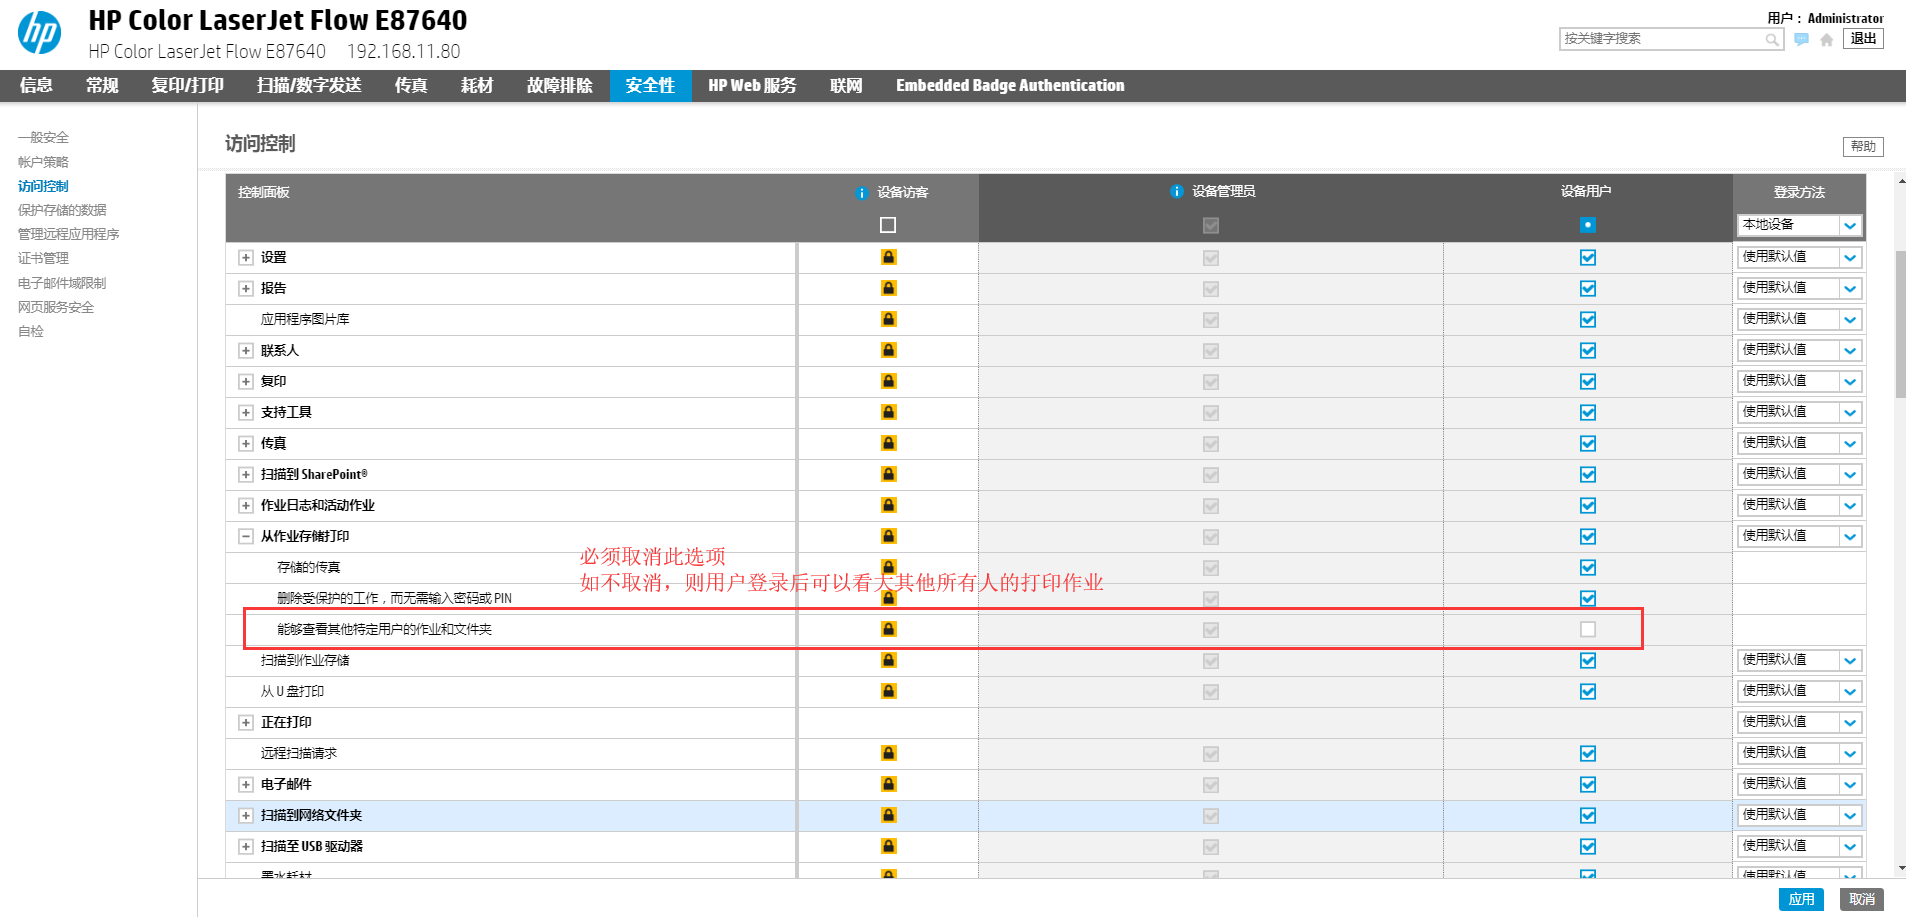Viewport: 1906px width, 917px height.
Task: Open 一般安全 in sidebar
Action: (43, 137)
